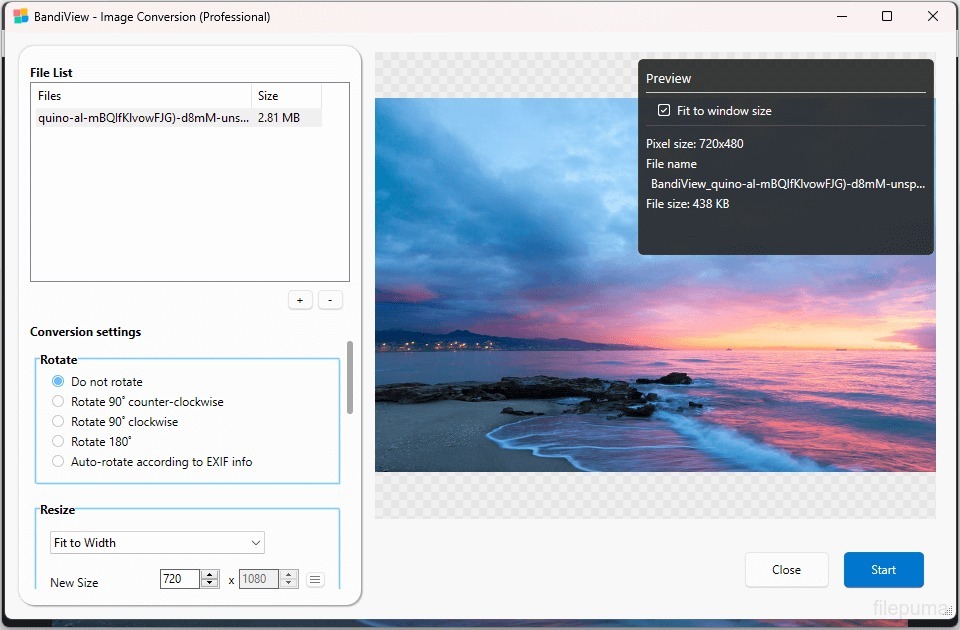This screenshot has width=960, height=630.
Task: Maximize the Image Conversion window
Action: pyautogui.click(x=887, y=17)
